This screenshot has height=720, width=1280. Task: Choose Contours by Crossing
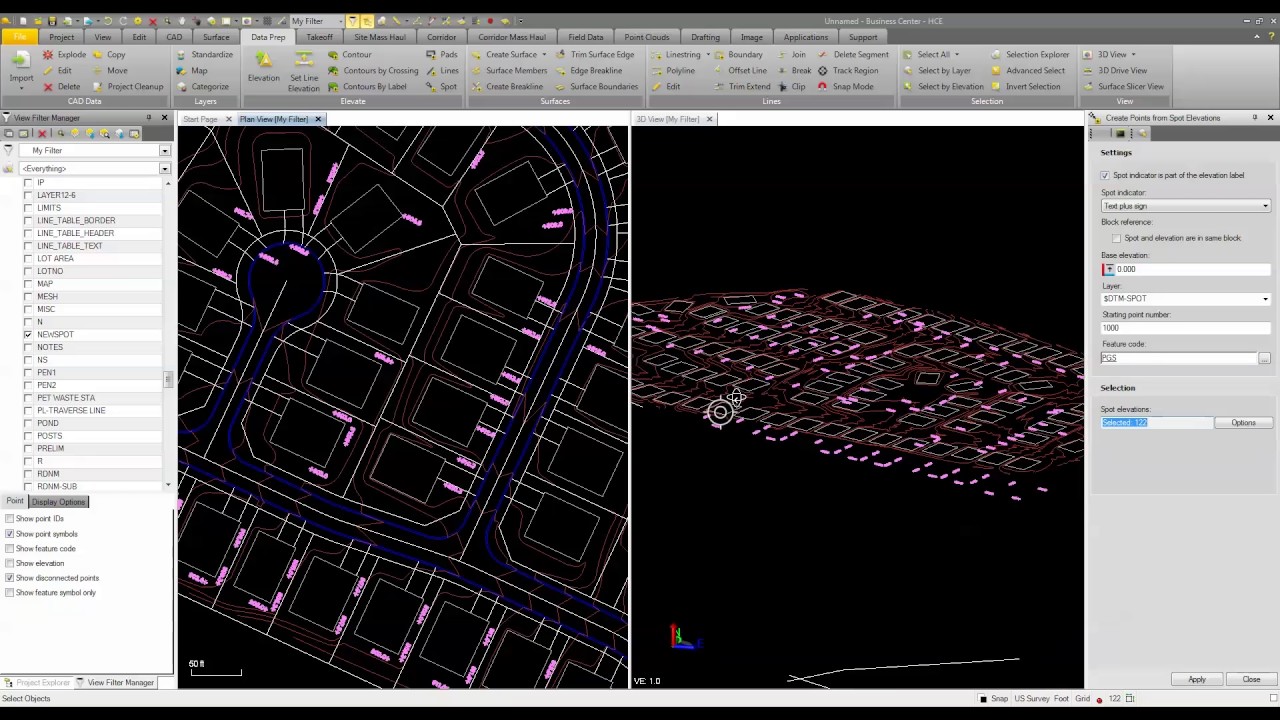tap(373, 71)
